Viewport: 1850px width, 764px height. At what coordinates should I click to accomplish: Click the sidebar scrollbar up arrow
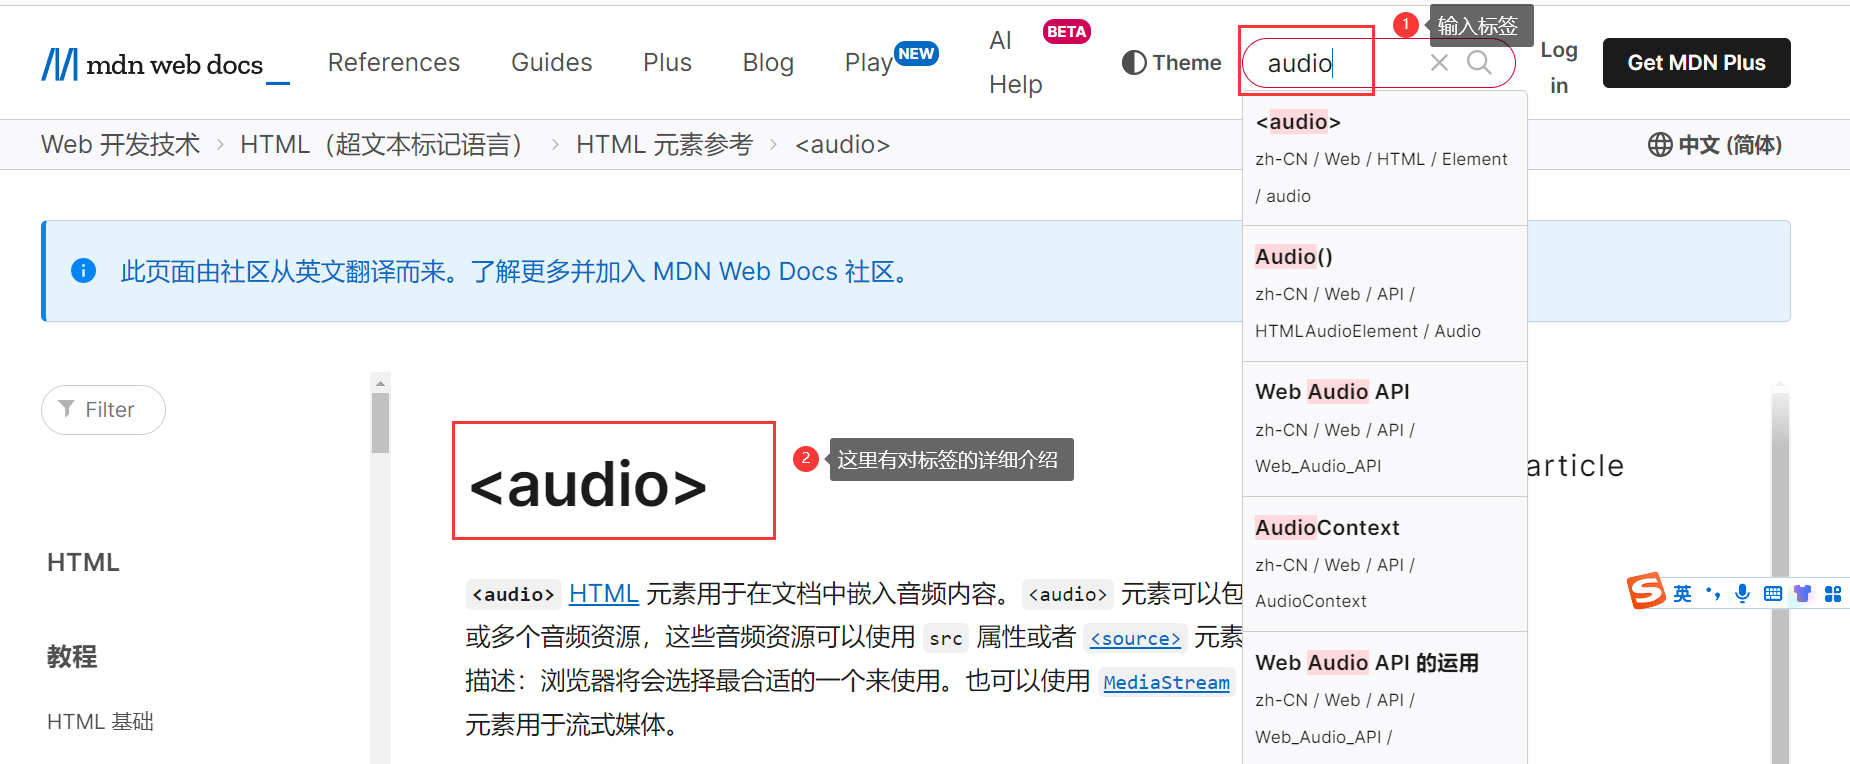(380, 383)
